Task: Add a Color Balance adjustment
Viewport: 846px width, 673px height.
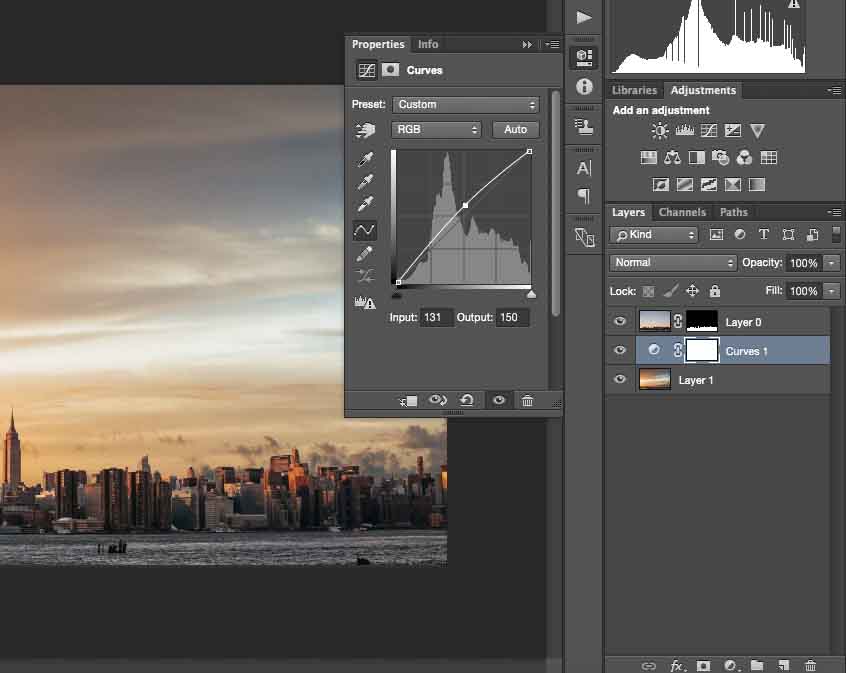Action: (672, 158)
